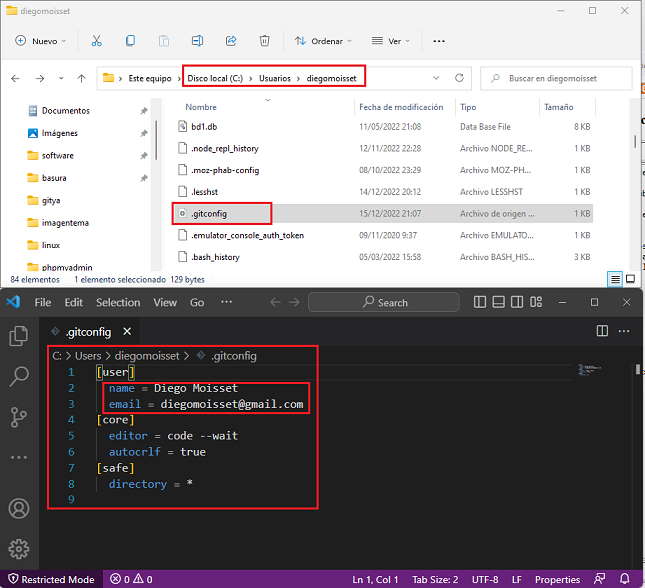Select the .moz-phab-config file
Image resolution: width=645 pixels, height=588 pixels.
225,170
